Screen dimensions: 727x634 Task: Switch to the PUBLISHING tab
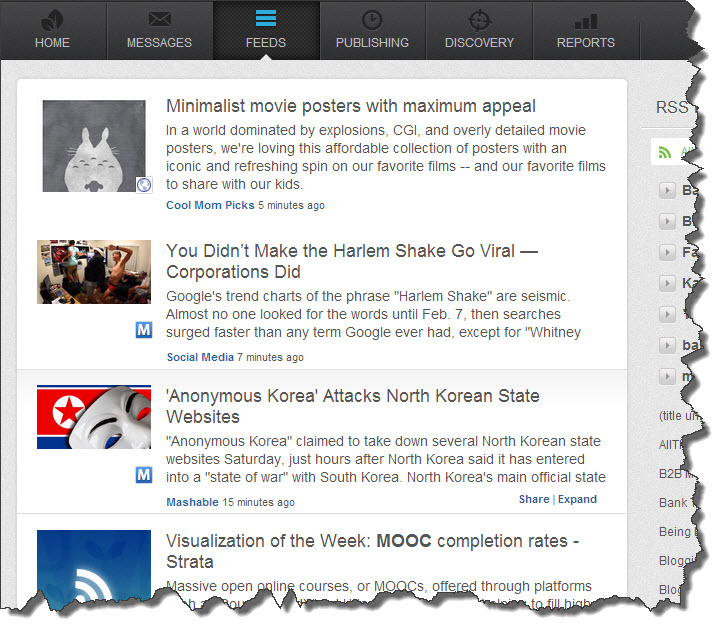(373, 30)
